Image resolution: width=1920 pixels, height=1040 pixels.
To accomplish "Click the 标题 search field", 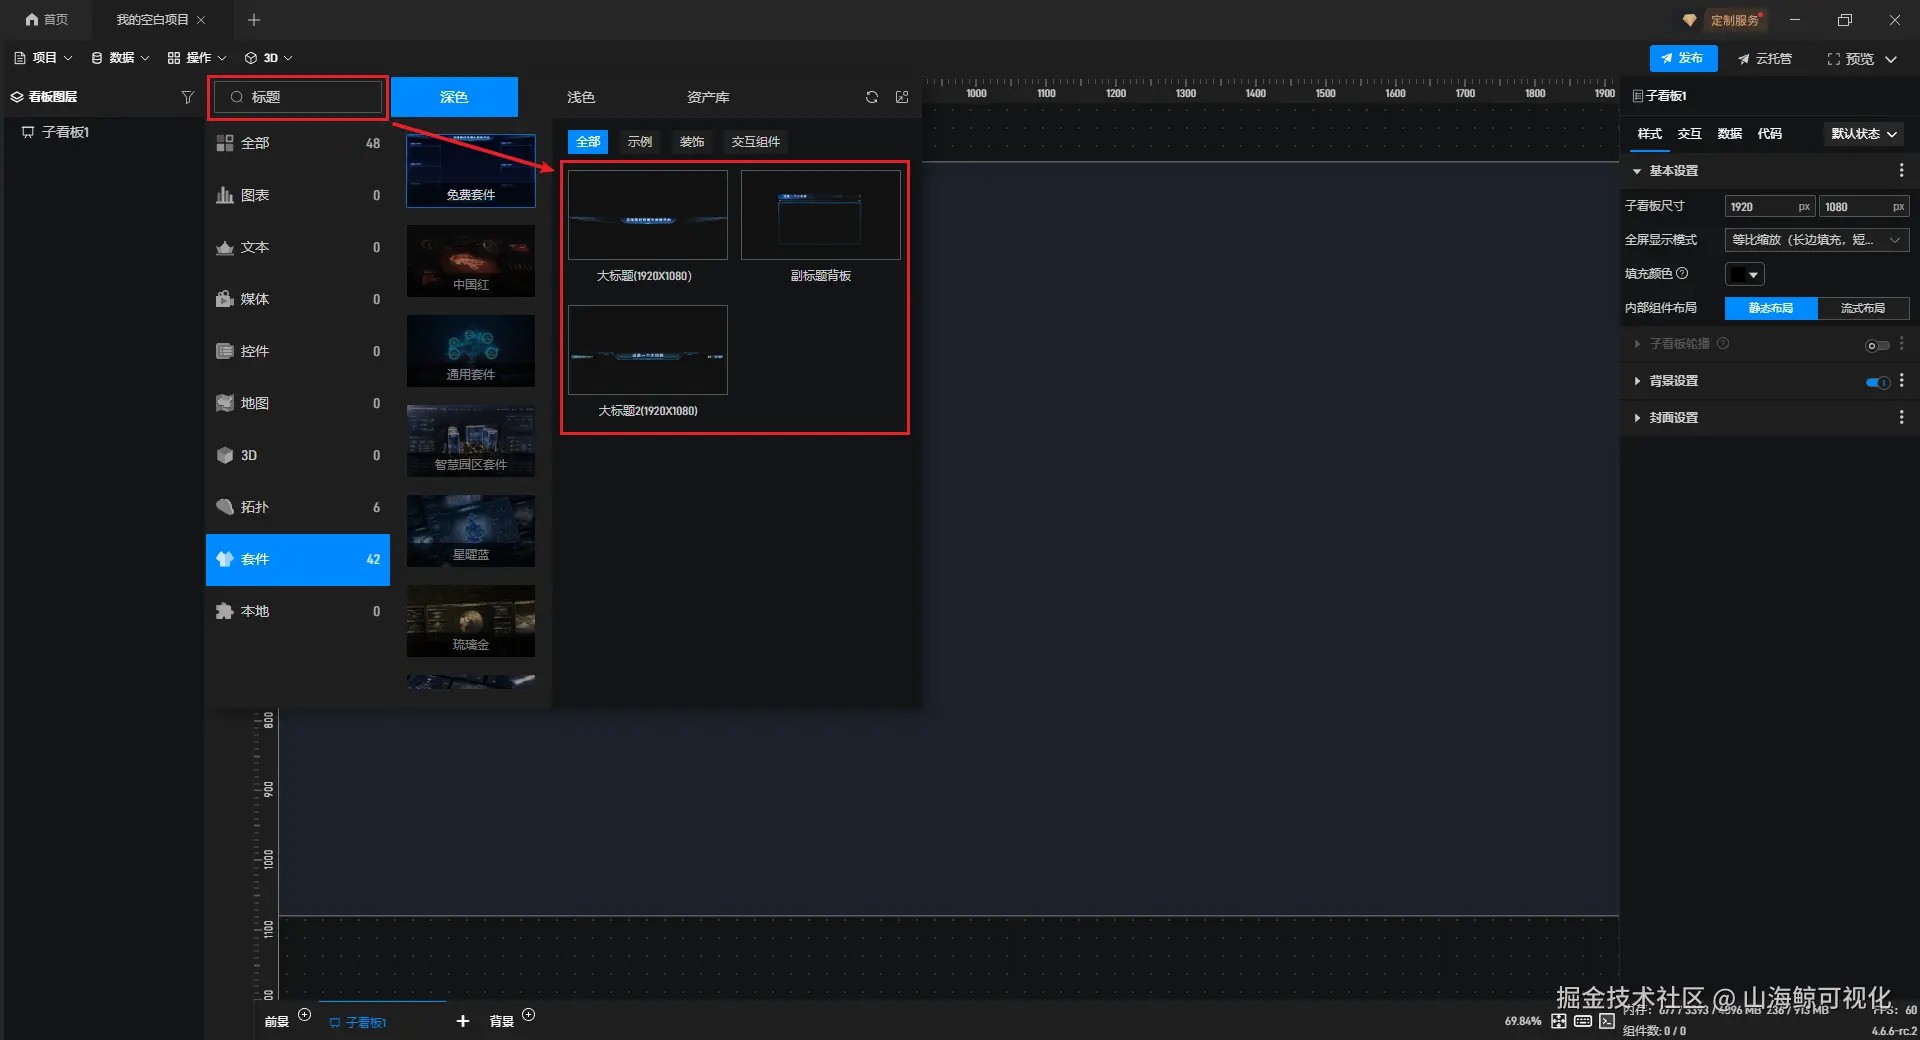I will pyautogui.click(x=298, y=97).
